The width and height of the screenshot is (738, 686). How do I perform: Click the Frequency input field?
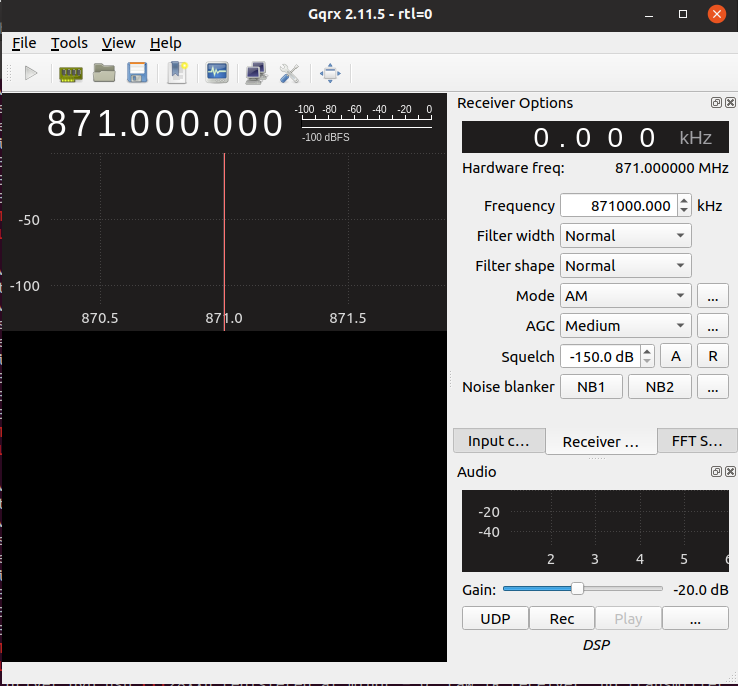pyautogui.click(x=619, y=206)
